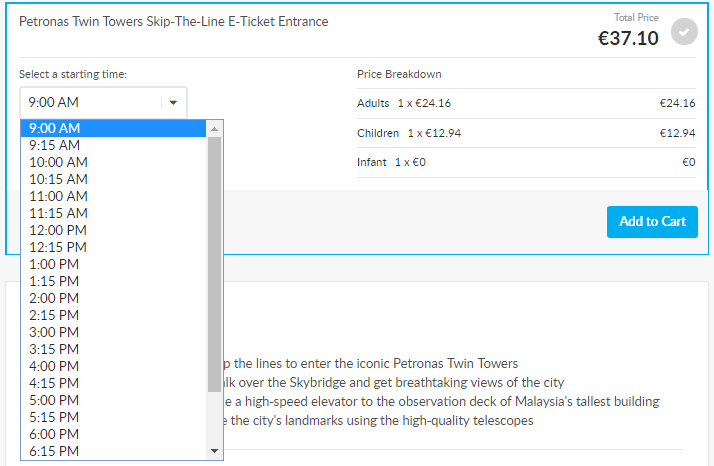Select the 4:00 PM time
The image size is (714, 466).
click(113, 366)
